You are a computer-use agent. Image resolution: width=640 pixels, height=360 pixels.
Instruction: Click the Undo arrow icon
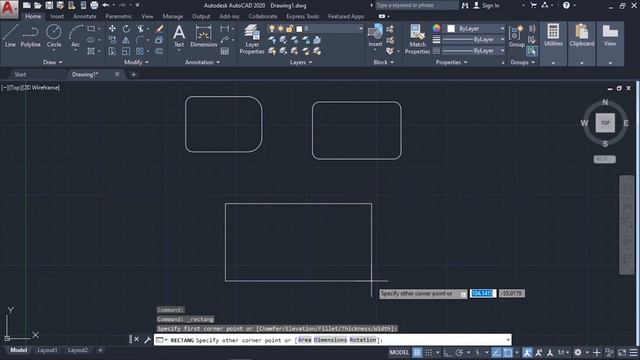click(106, 5)
